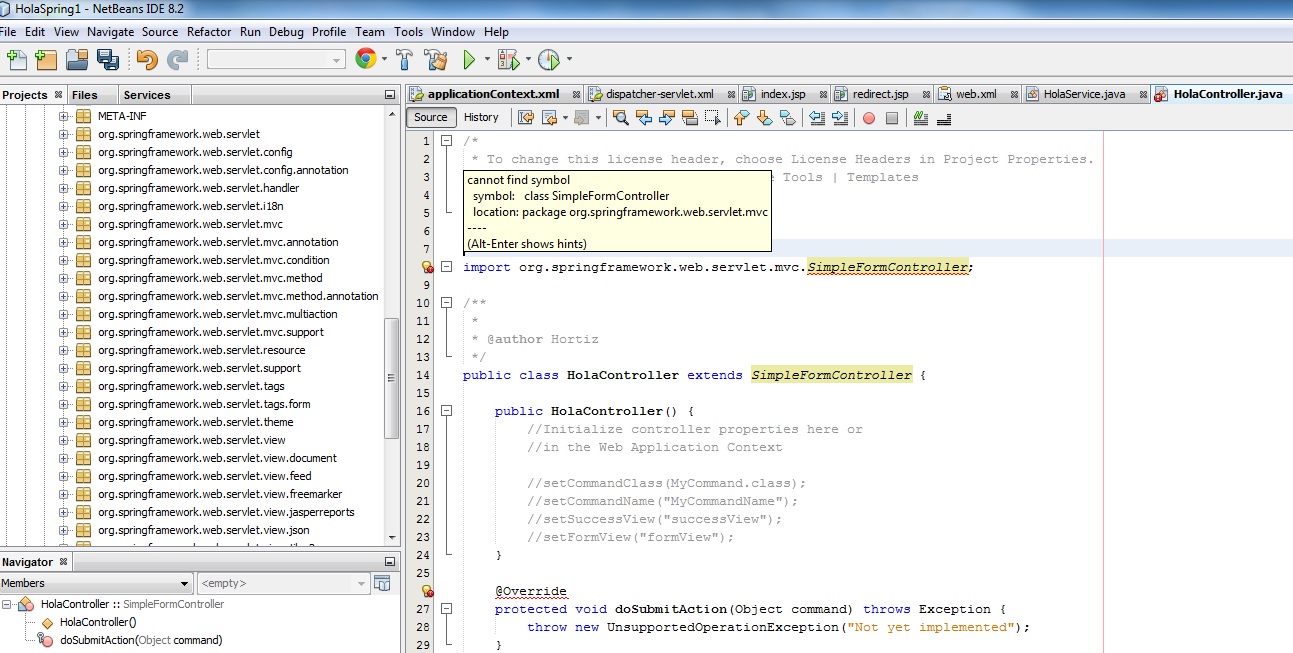1293x653 pixels.
Task: Click the error bulb on line 8
Action: coord(427,267)
